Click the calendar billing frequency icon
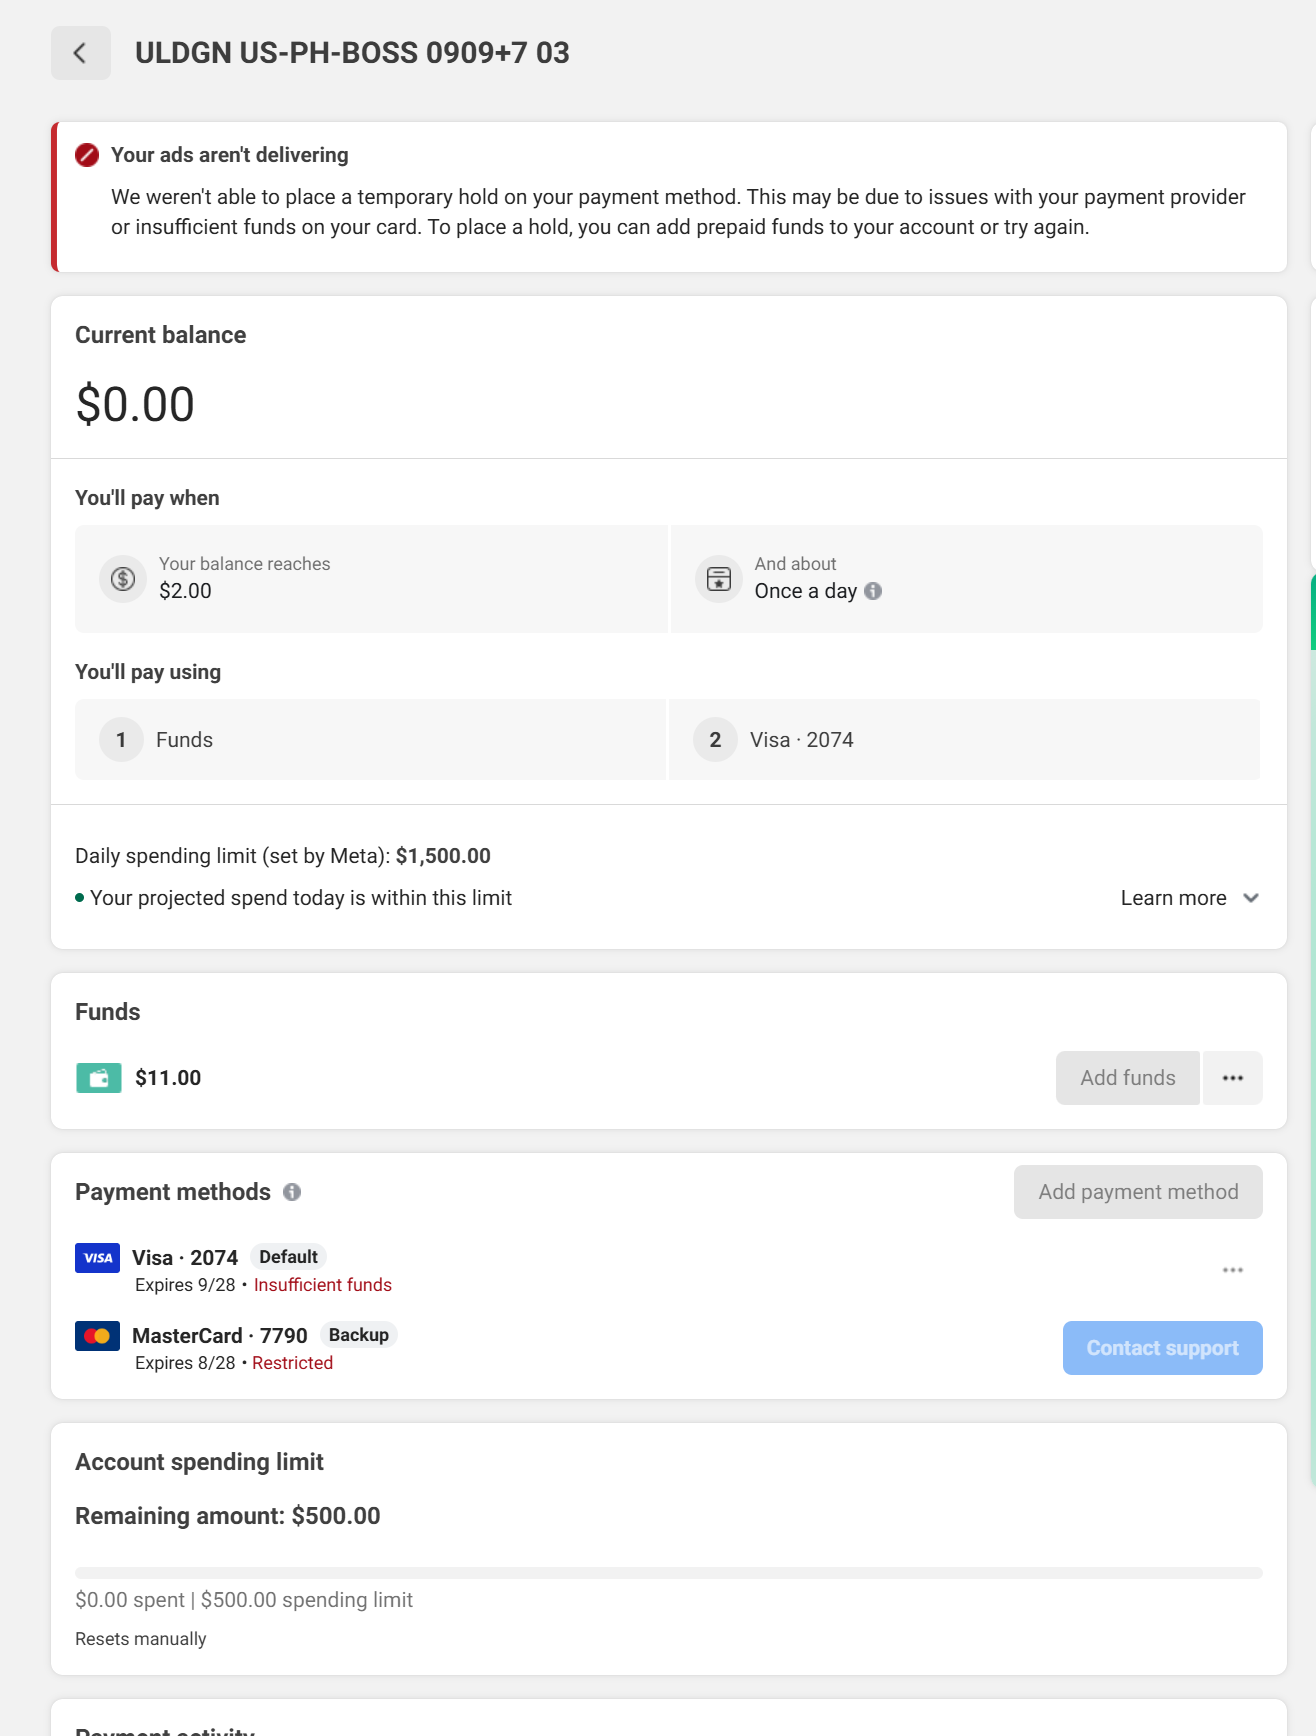 tap(719, 579)
